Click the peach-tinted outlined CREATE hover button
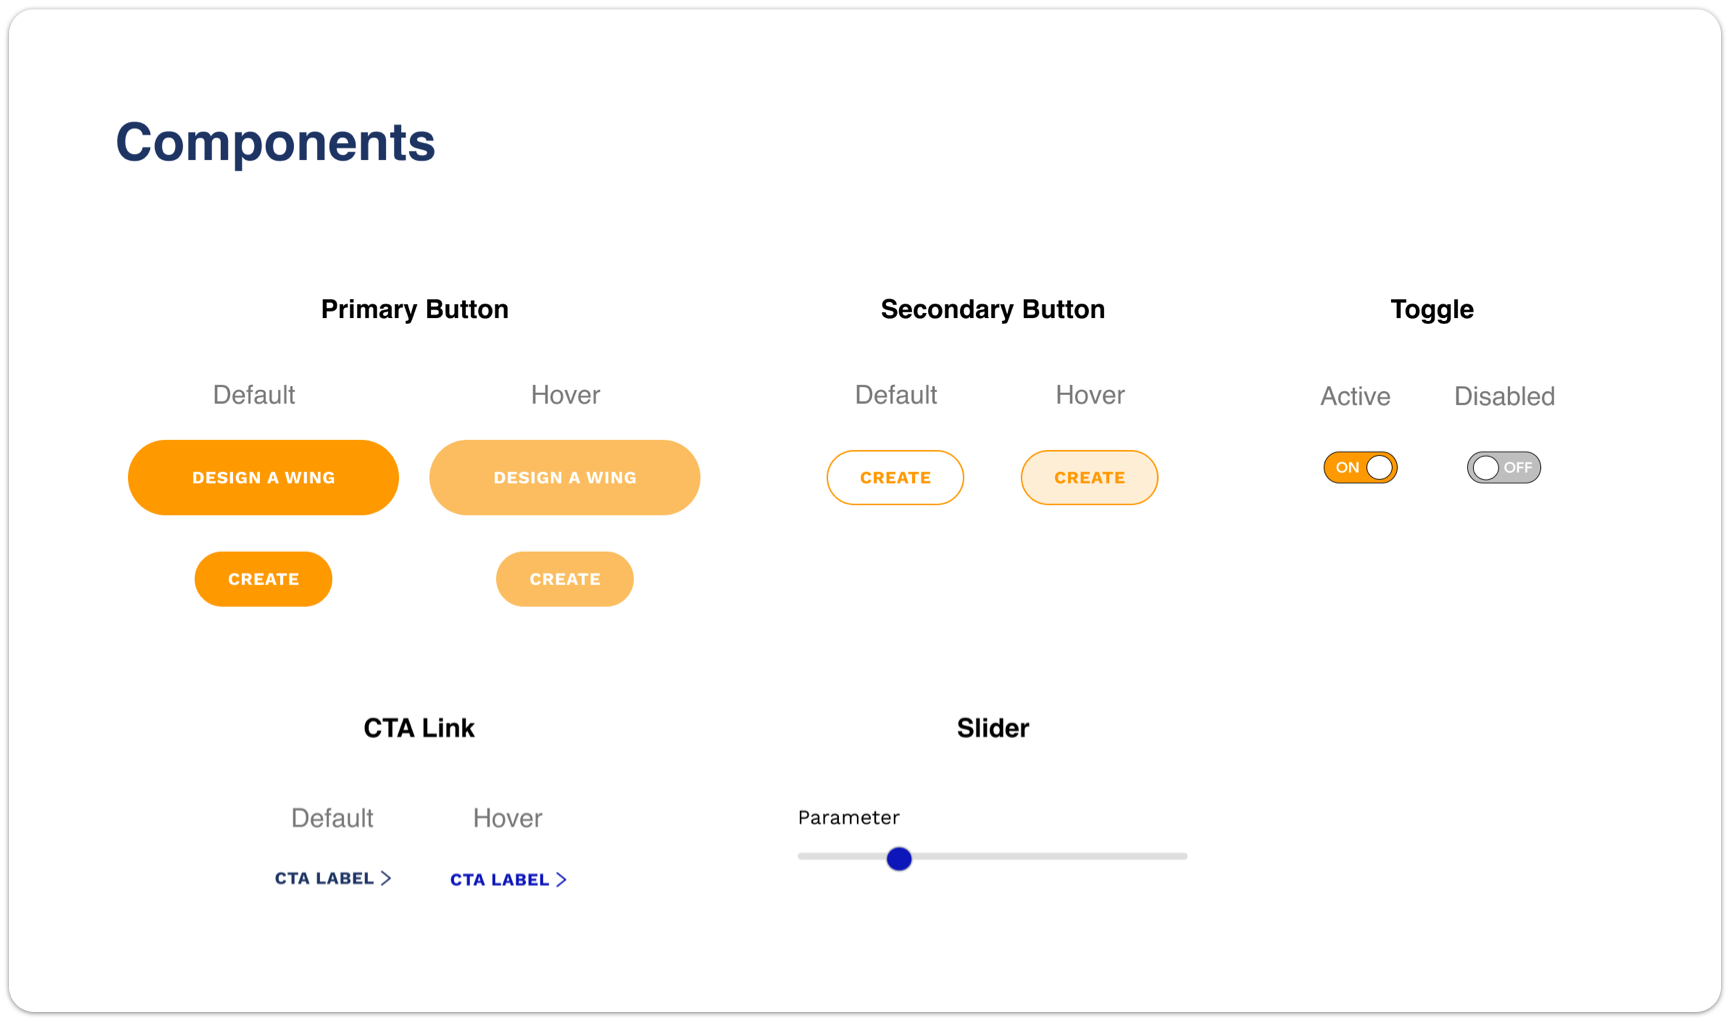 pyautogui.click(x=1089, y=477)
